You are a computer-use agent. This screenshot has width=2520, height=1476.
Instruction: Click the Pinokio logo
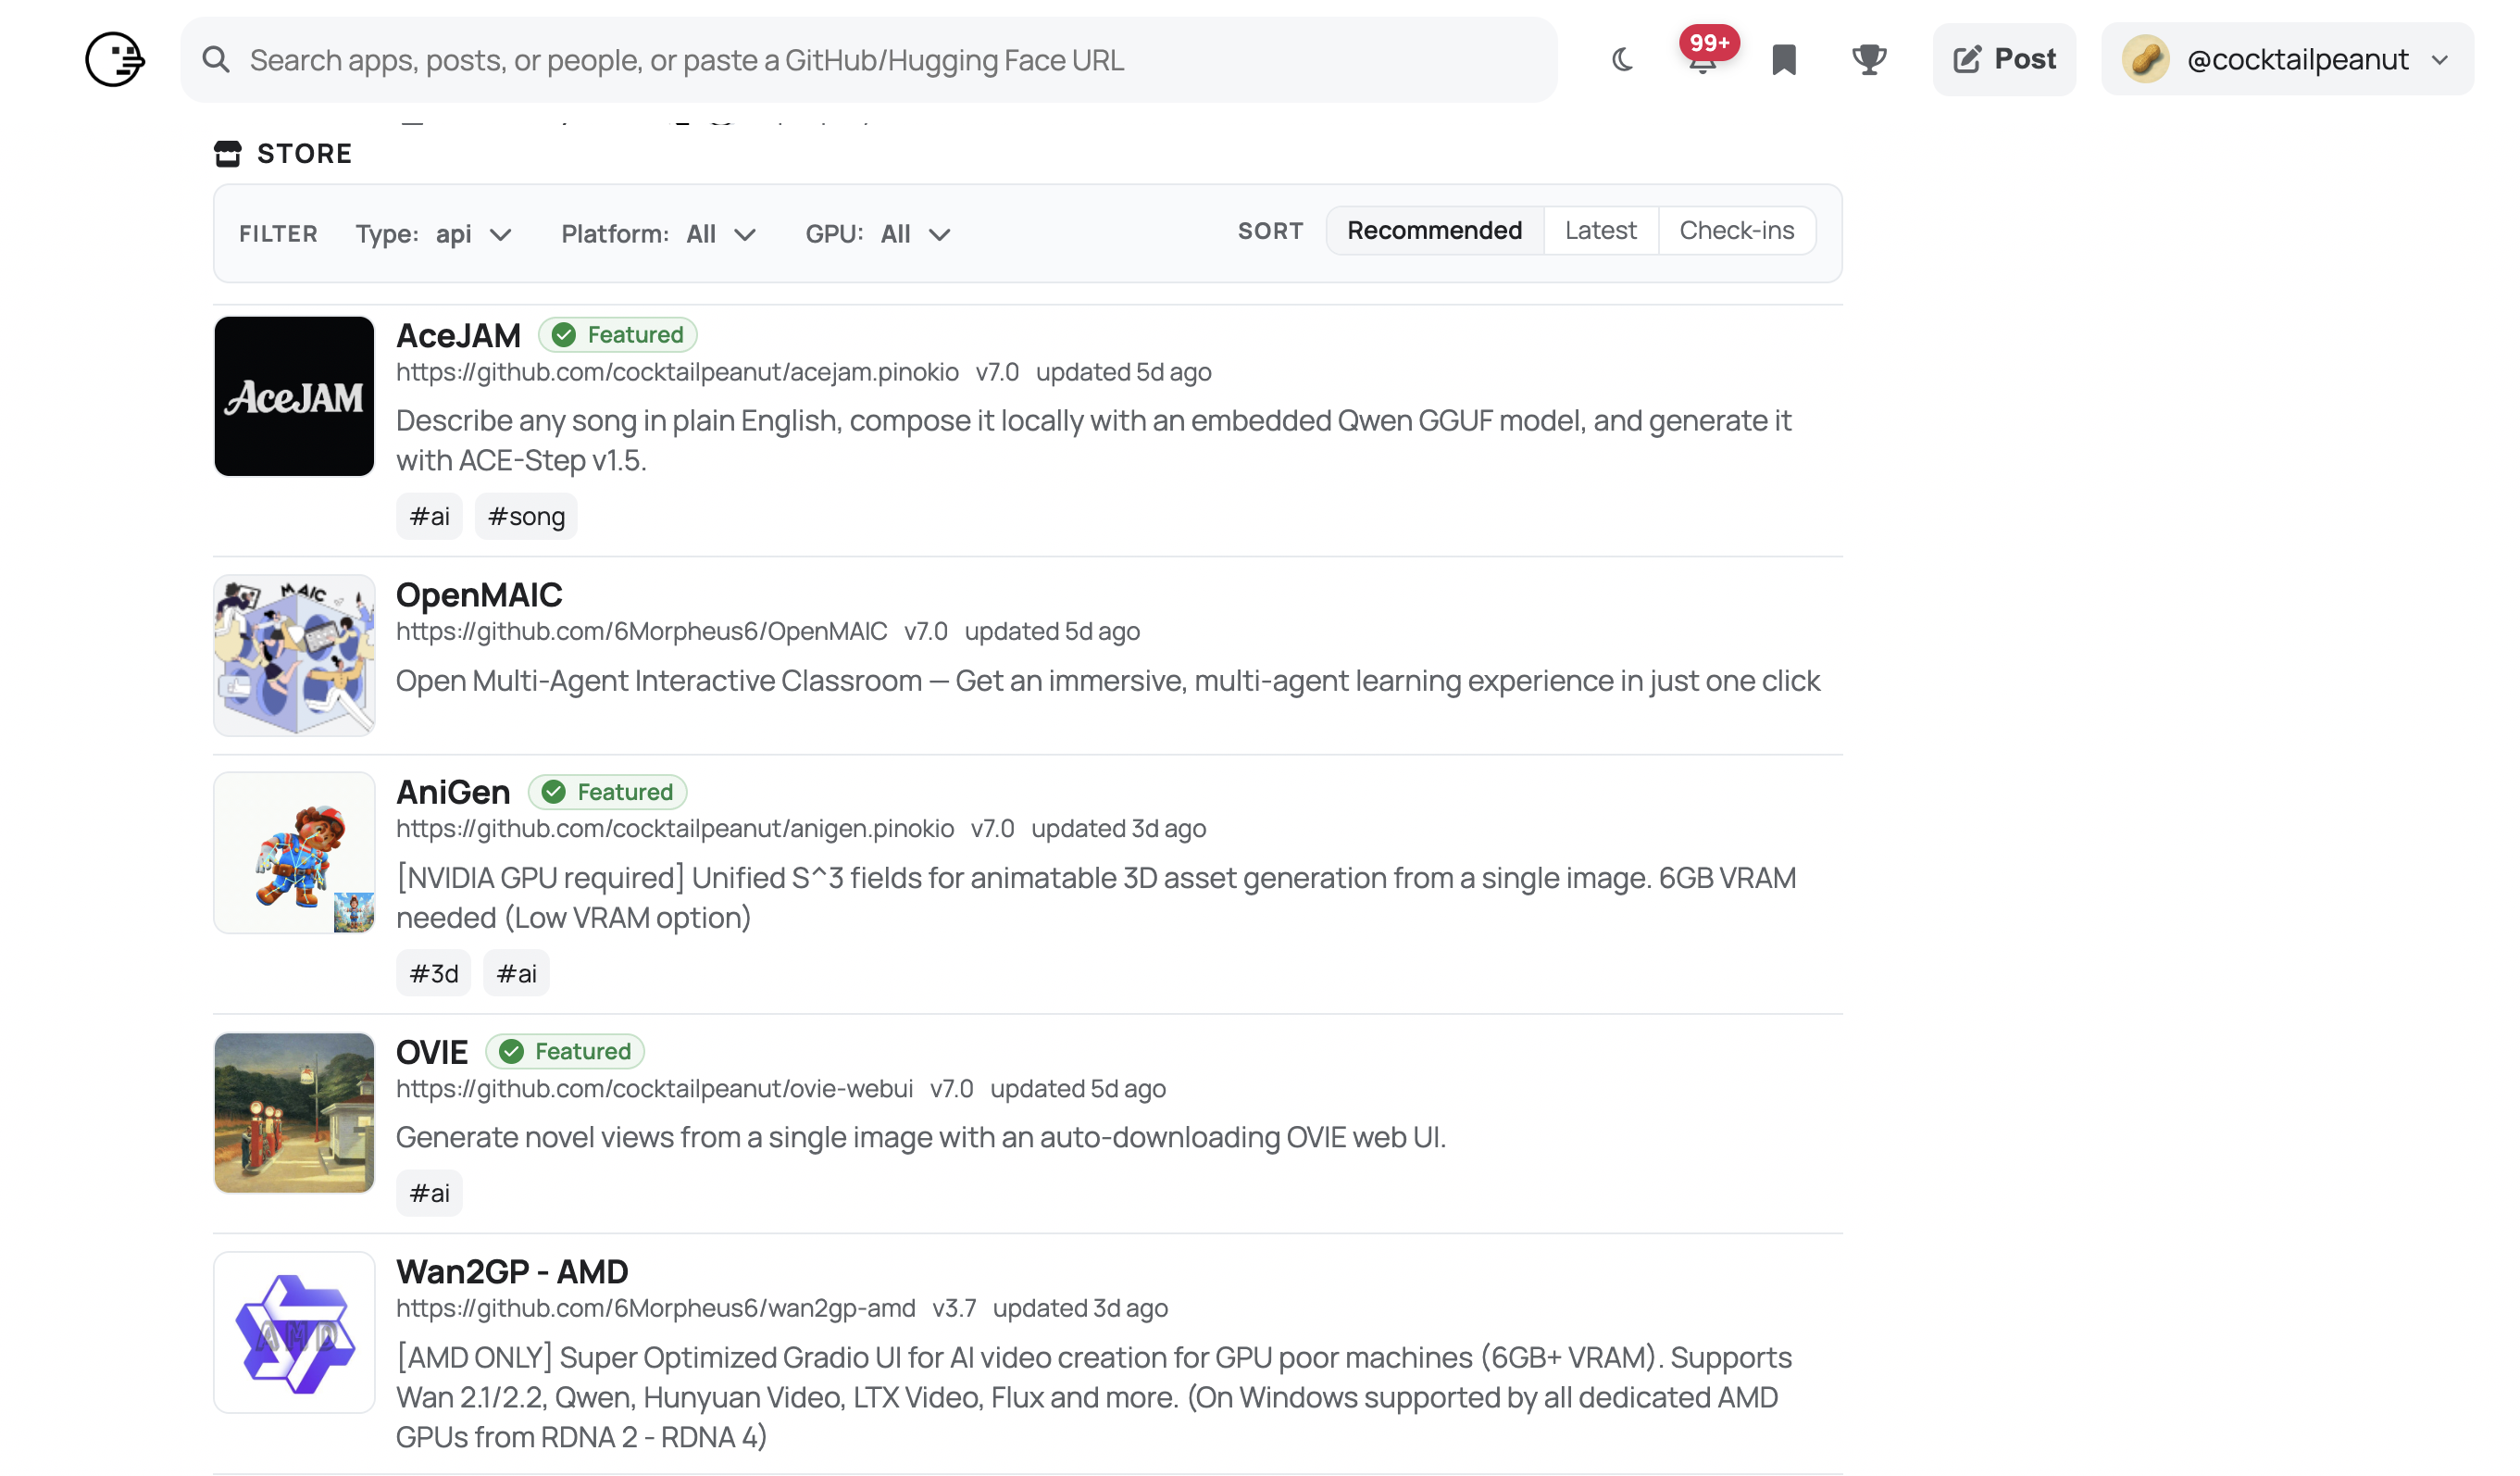point(114,59)
